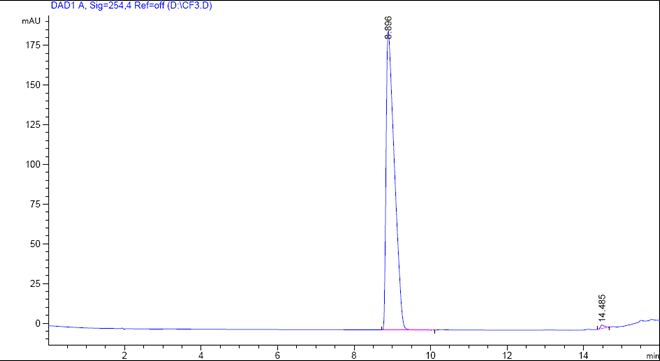This screenshot has height=361, width=660.
Task: Click the 175 value on the y-axis
Action: [x=35, y=45]
